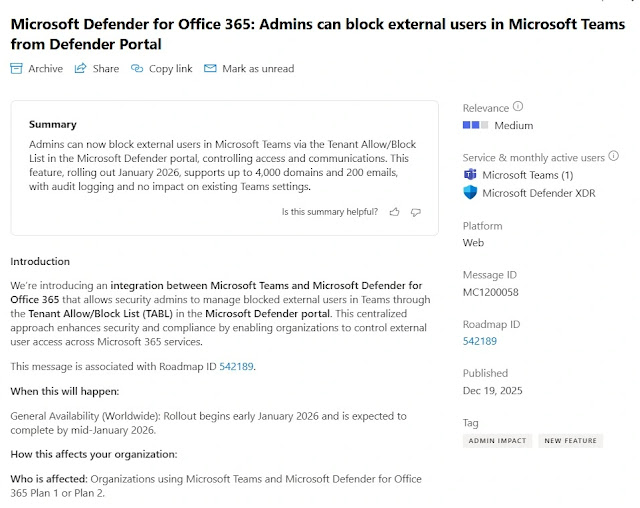Click the 'Is this summary helpful?' text
640x508 pixels.
(330, 212)
